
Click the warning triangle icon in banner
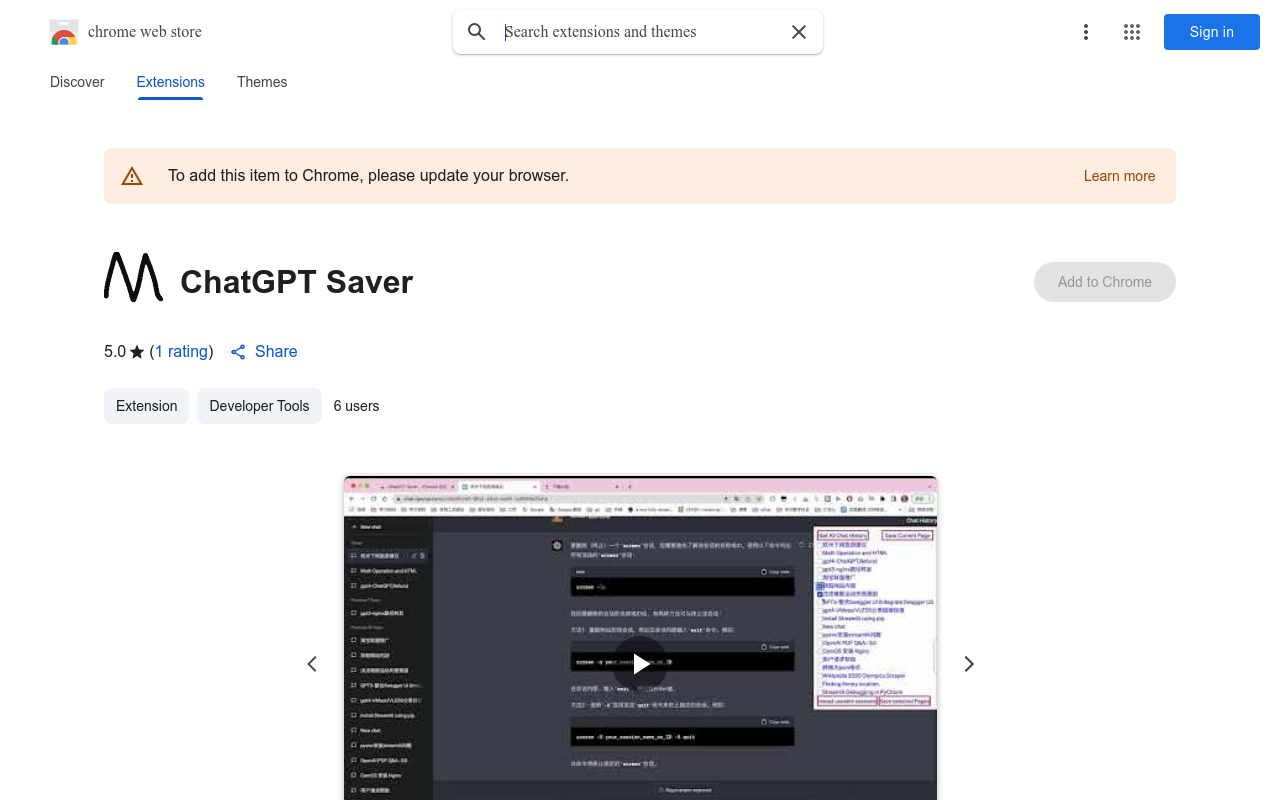132,176
